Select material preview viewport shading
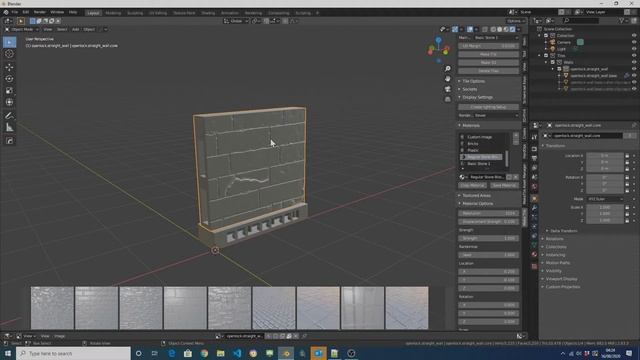640x360 pixels. coord(506,29)
